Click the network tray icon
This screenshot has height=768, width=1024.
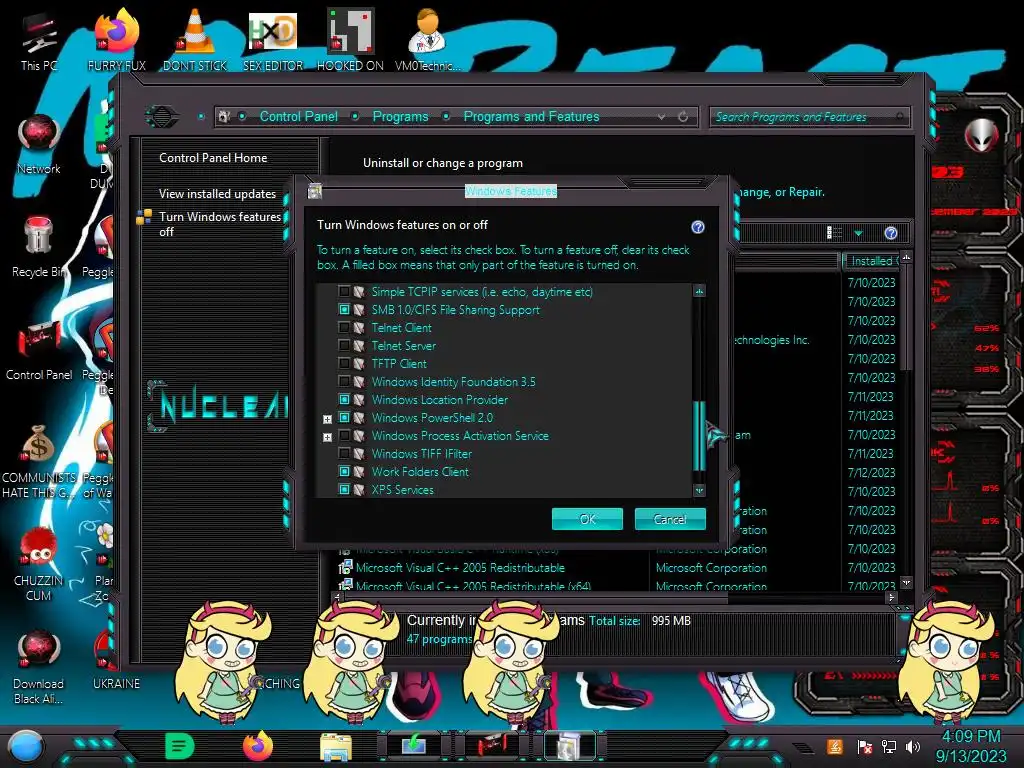point(888,746)
